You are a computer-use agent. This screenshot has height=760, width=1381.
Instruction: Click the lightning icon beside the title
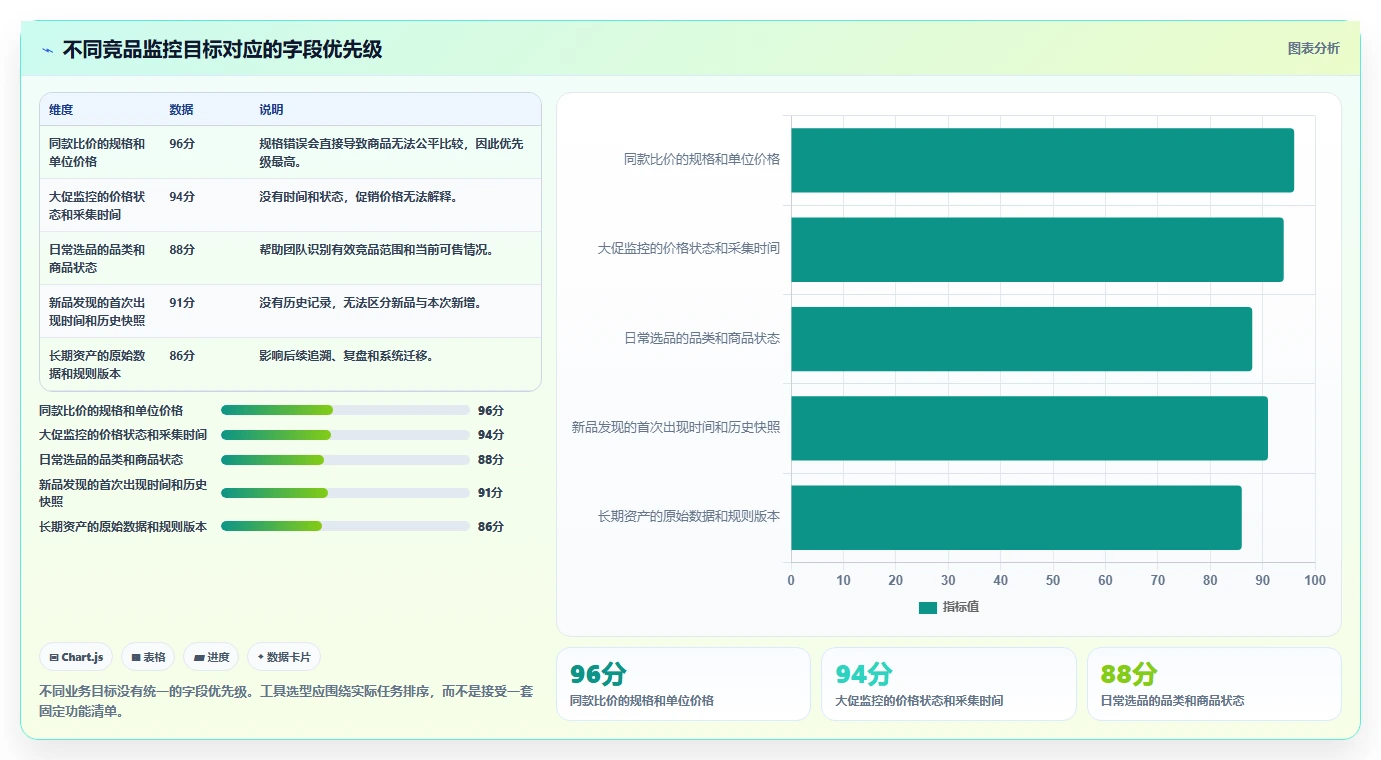coord(47,50)
